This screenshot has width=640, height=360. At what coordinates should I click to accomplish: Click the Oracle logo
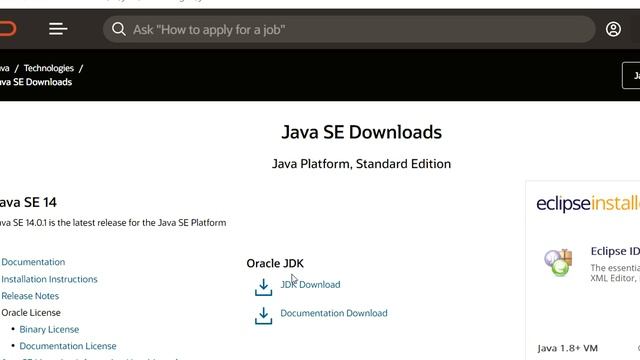point(8,29)
